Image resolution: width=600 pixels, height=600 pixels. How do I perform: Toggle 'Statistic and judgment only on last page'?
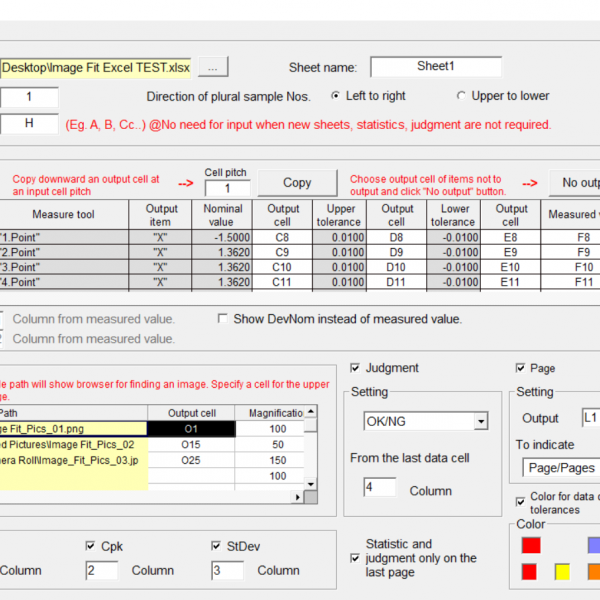354,558
